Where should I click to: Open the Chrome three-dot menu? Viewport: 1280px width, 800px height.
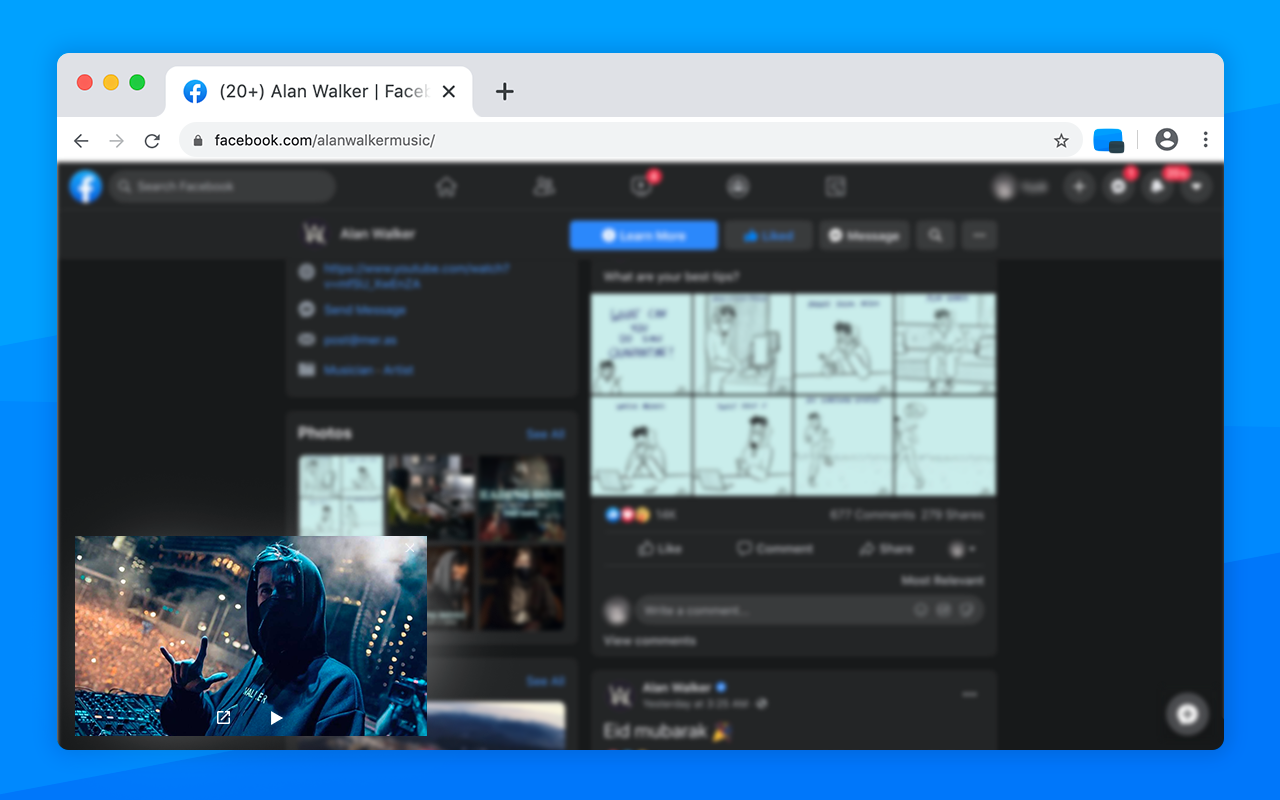coord(1206,140)
